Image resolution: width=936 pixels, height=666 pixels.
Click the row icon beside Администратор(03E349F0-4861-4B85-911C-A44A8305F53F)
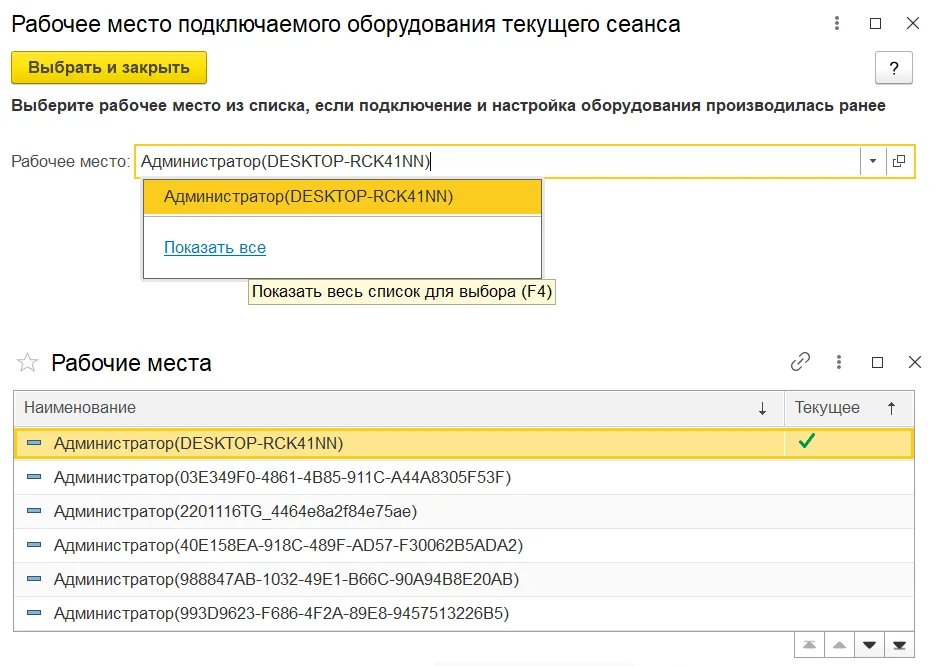[35, 477]
